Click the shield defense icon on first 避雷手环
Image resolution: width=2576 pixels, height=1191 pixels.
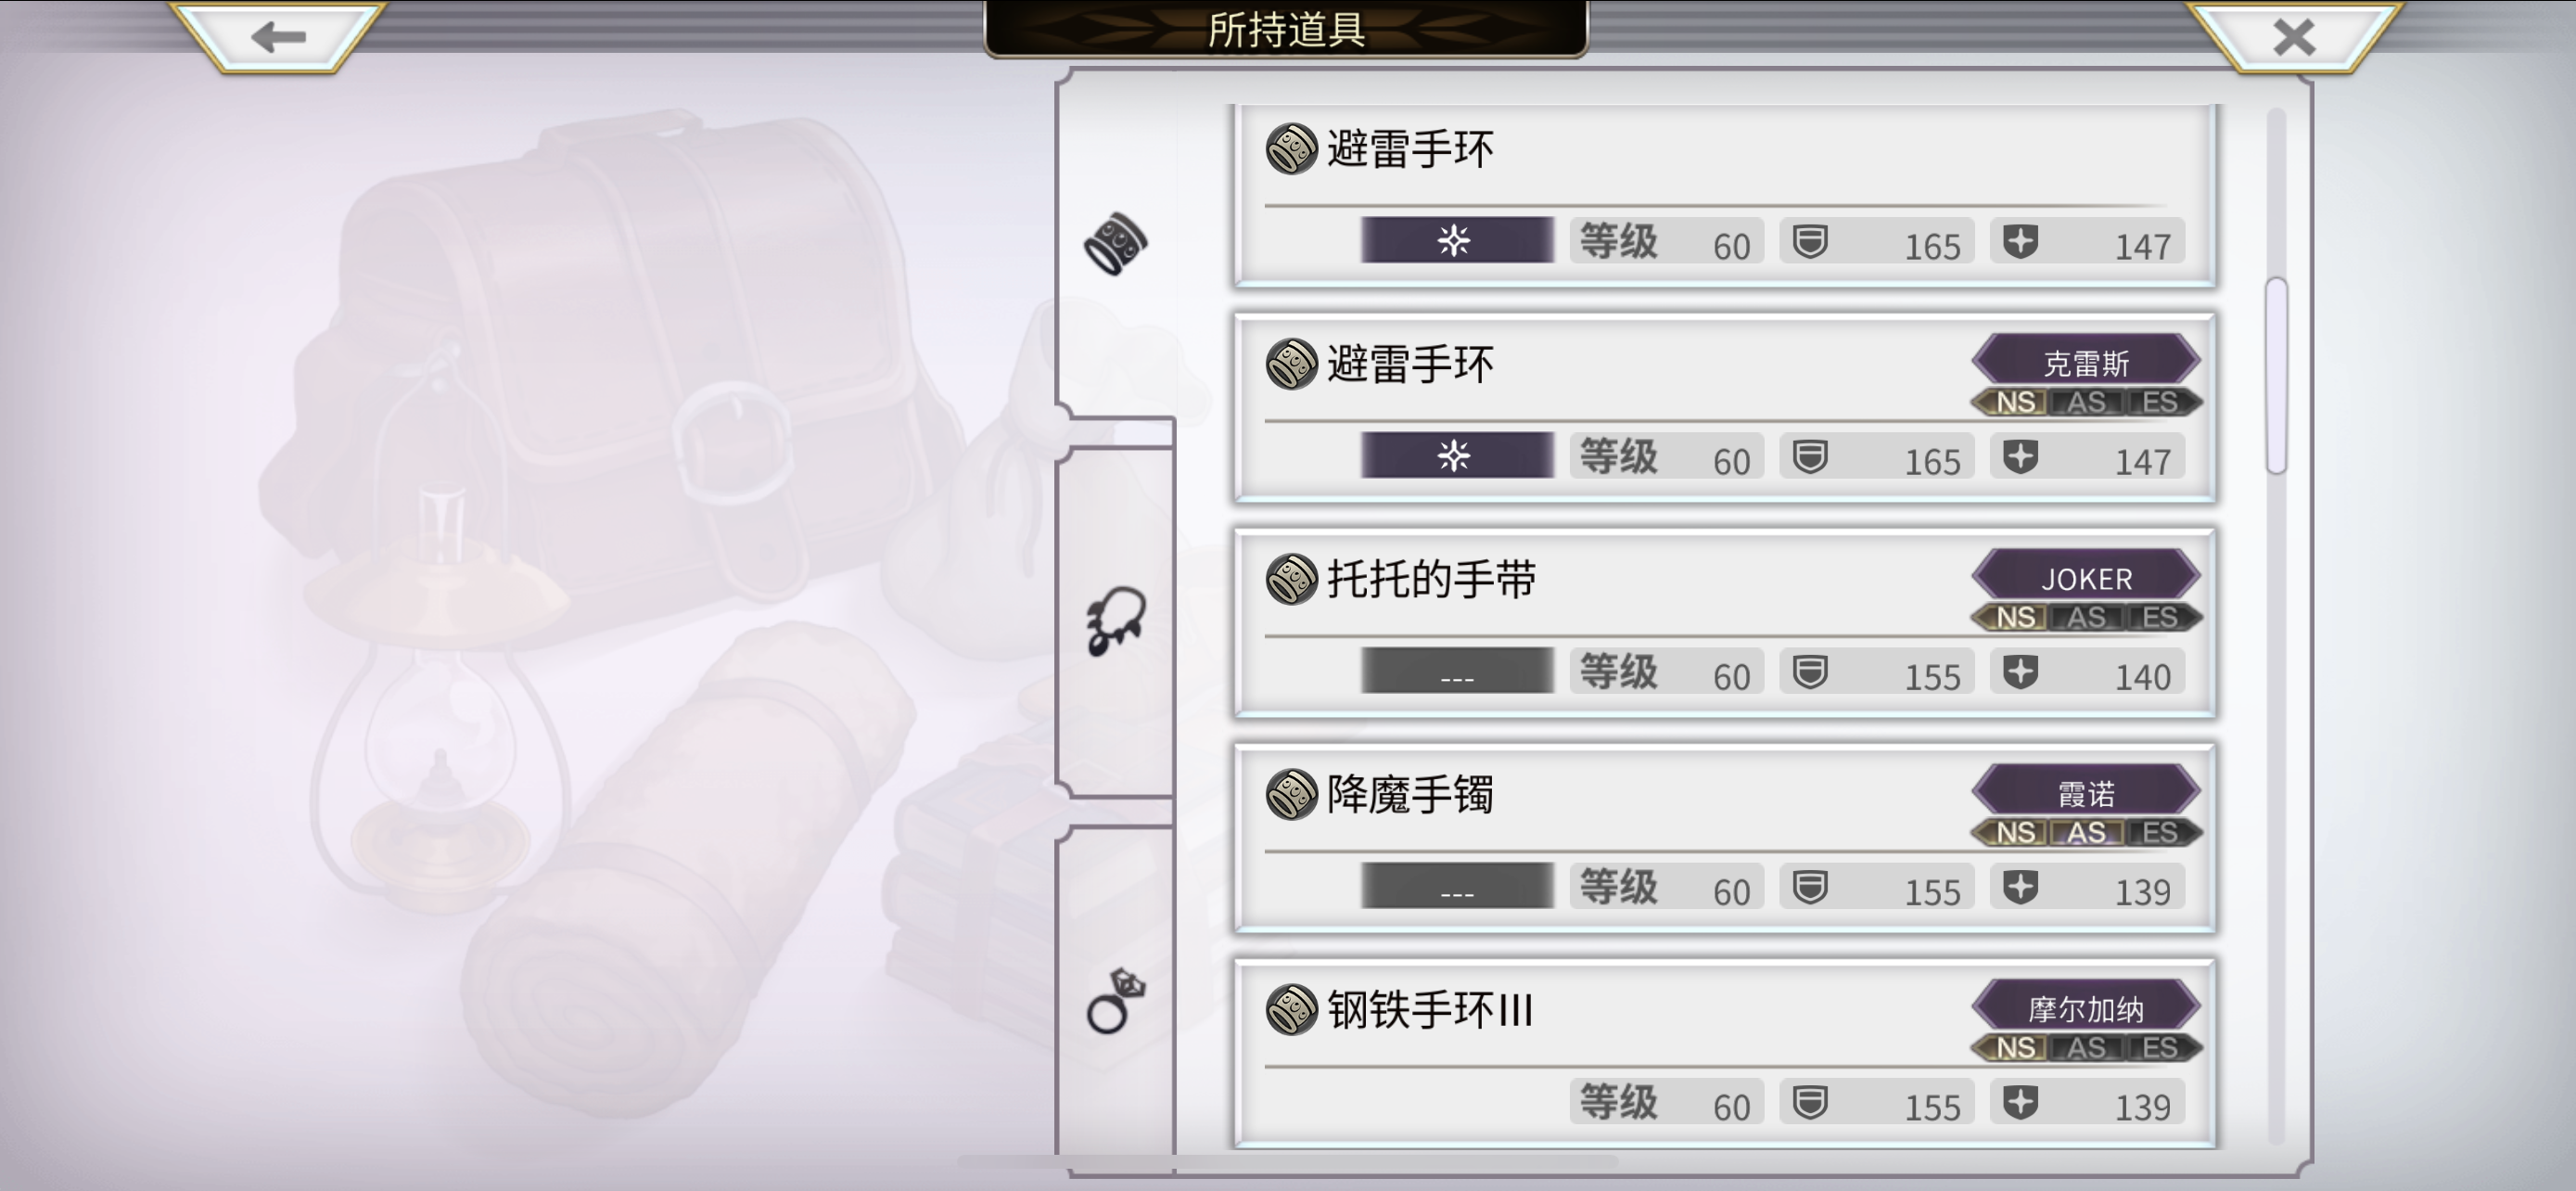pyautogui.click(x=1810, y=241)
